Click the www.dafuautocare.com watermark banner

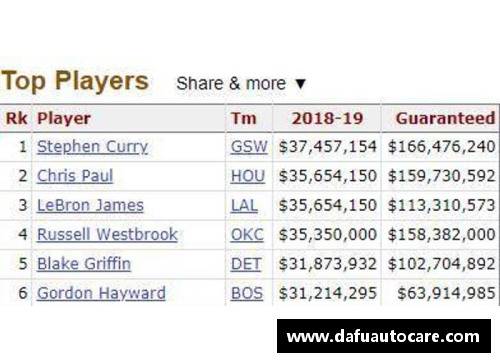[384, 336]
